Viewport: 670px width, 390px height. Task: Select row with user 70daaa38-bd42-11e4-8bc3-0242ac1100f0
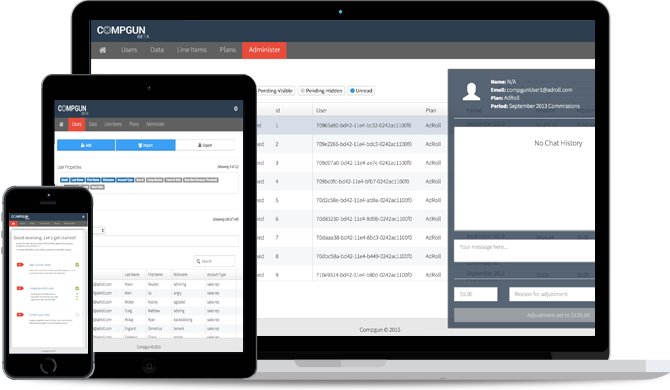coord(352,238)
